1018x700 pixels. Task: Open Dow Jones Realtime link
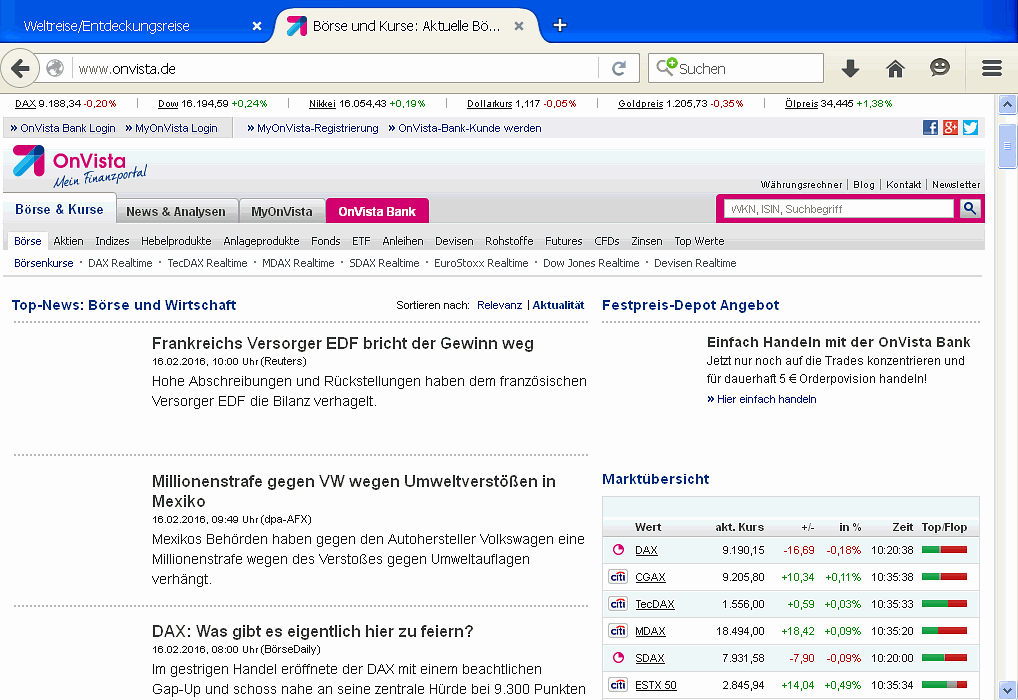click(591, 263)
